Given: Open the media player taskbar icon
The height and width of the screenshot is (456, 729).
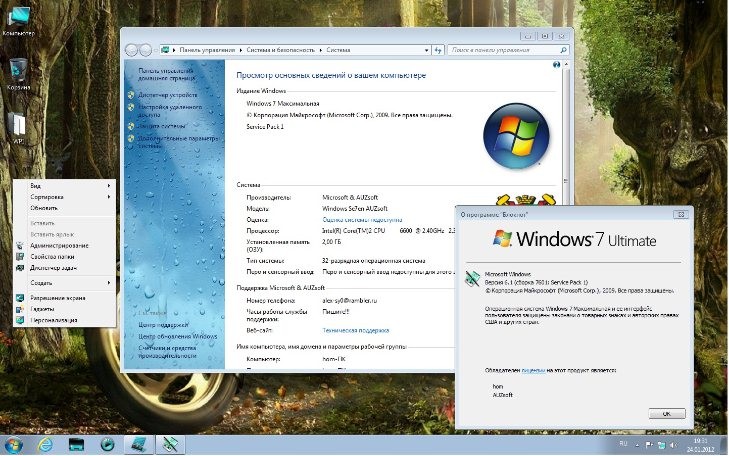Looking at the screenshot, I should 107,445.
